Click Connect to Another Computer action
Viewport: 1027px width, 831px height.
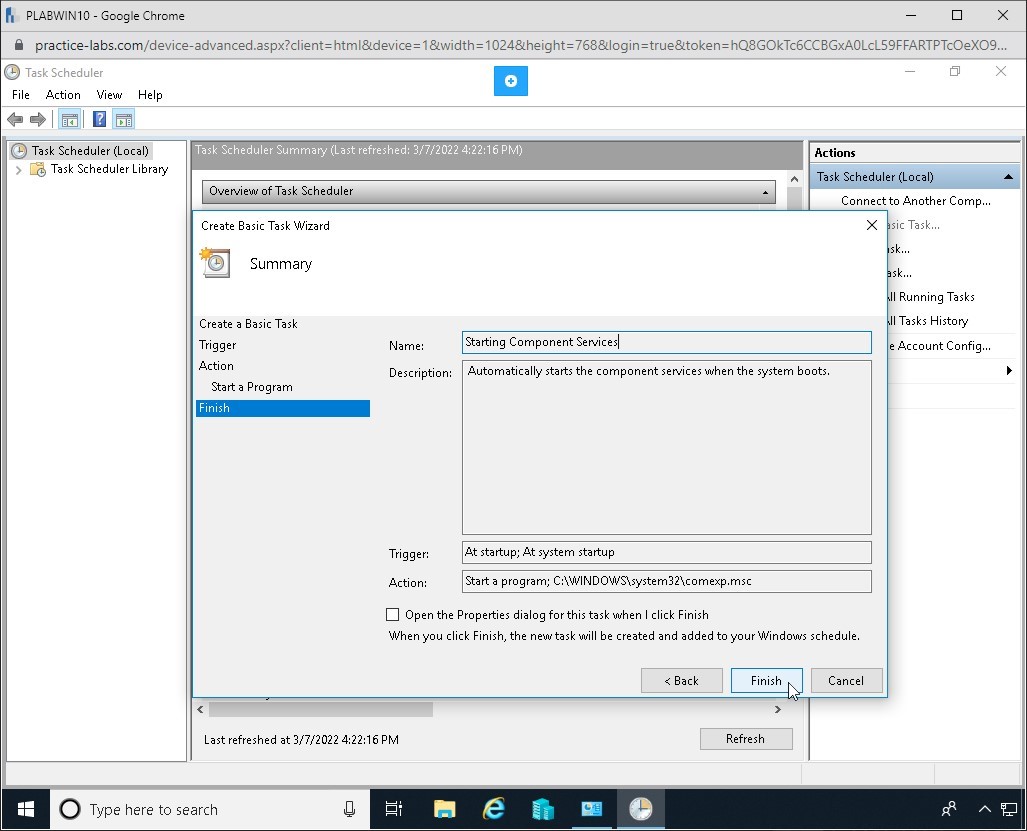(x=915, y=201)
